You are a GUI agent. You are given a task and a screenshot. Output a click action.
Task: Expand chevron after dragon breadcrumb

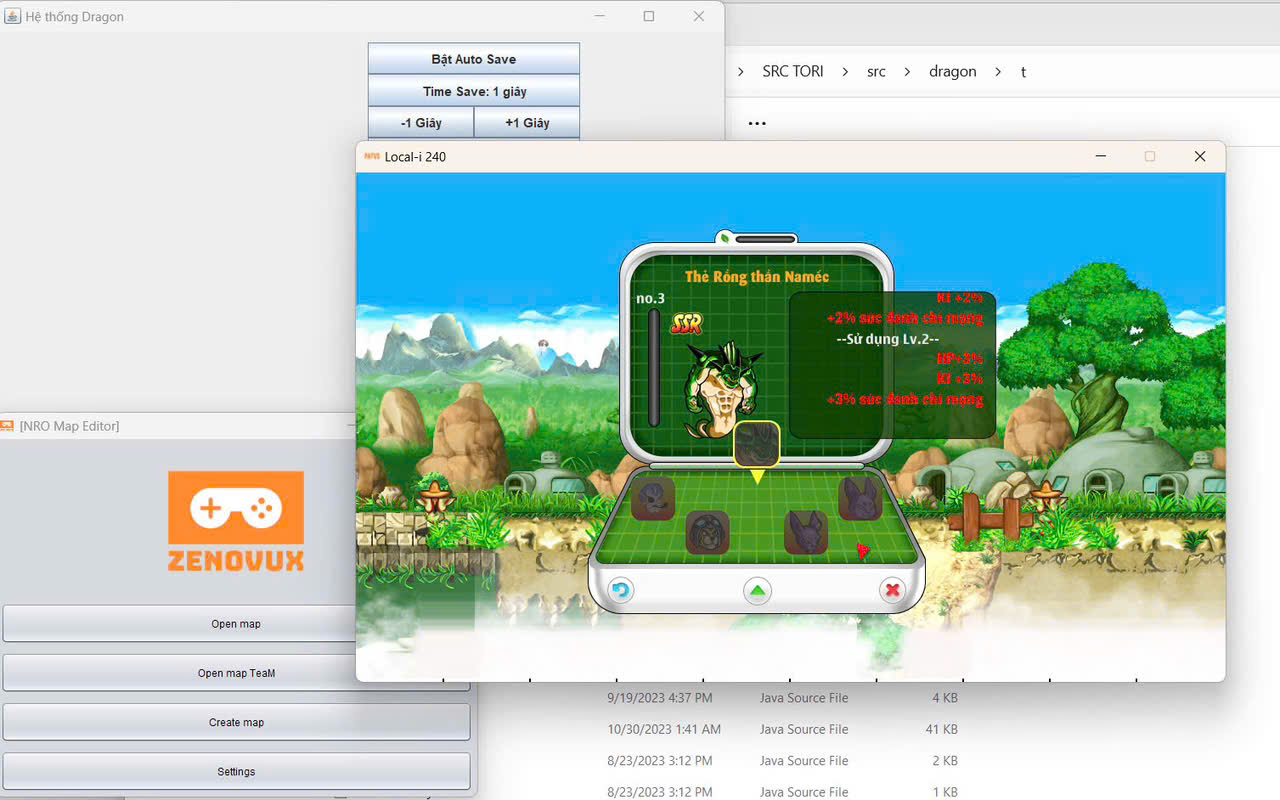point(998,72)
